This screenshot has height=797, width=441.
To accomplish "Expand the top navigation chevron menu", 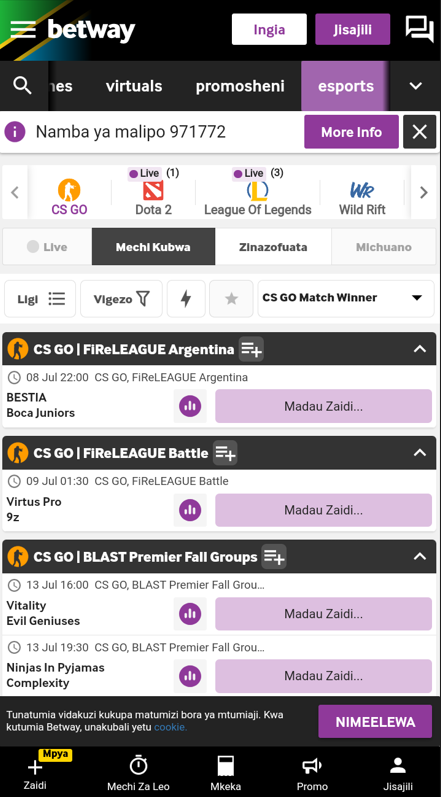I will [x=416, y=86].
